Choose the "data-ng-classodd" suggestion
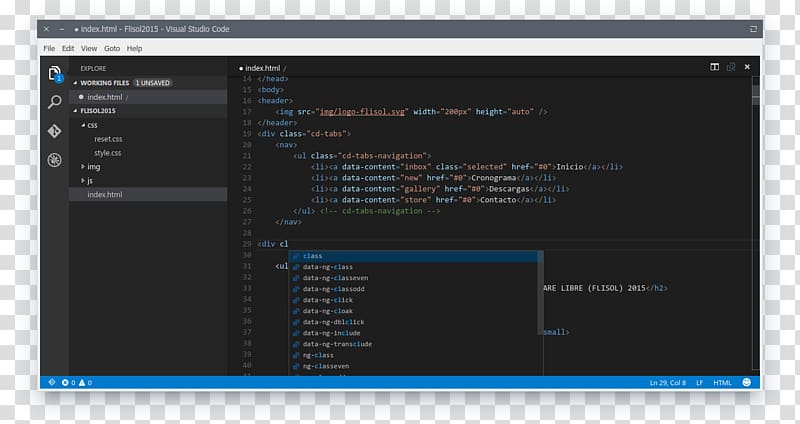Image resolution: width=800 pixels, height=424 pixels. (x=413, y=289)
